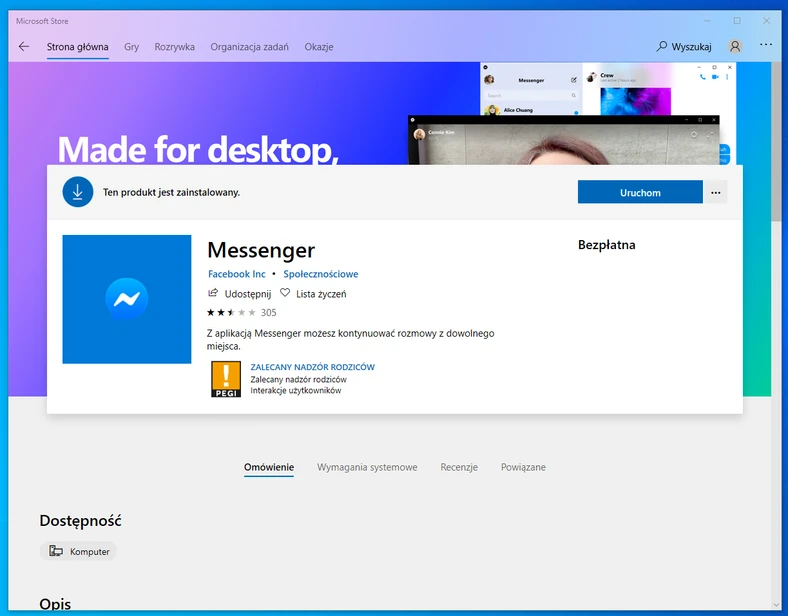The height and width of the screenshot is (616, 788).
Task: Open the user account profile icon
Action: (735, 47)
